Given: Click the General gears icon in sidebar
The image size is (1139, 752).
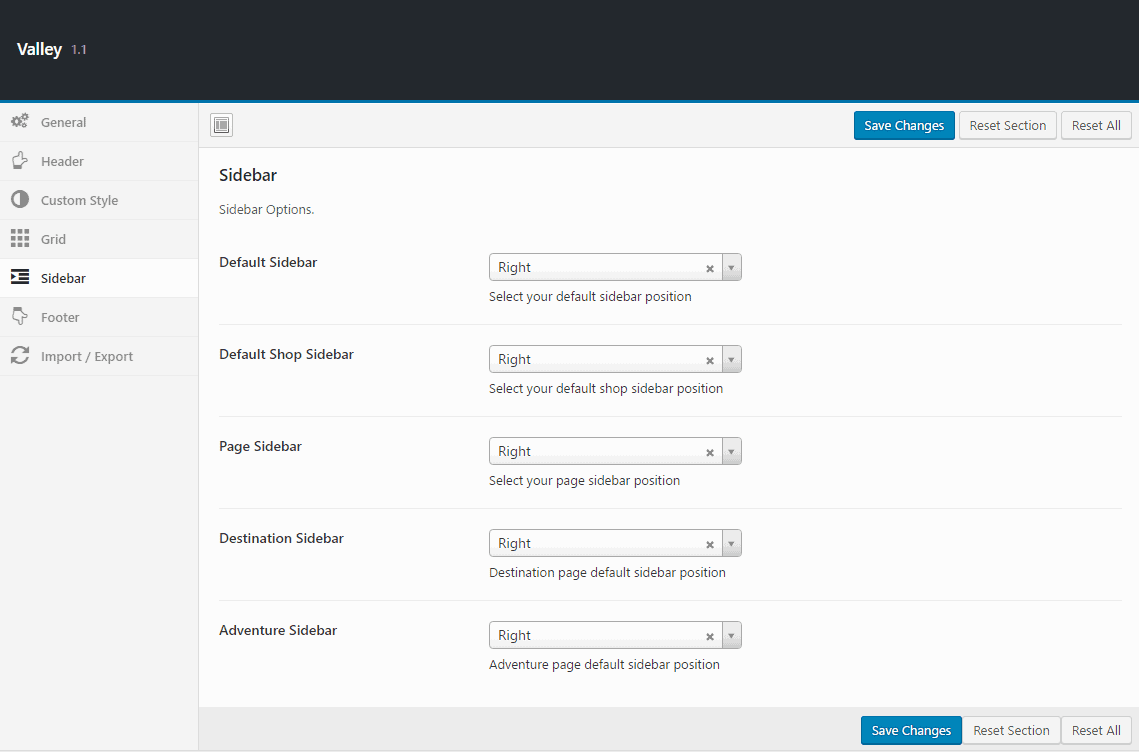Looking at the screenshot, I should (20, 122).
